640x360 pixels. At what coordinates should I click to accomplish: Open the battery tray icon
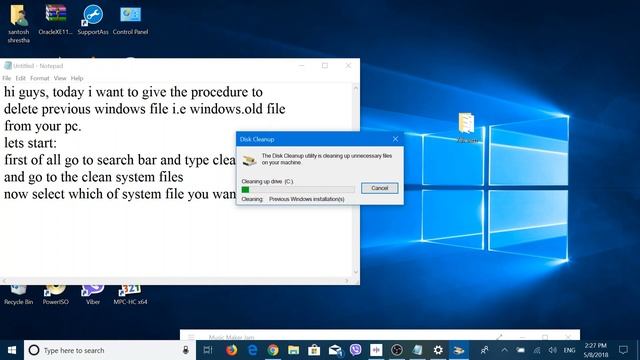(x=520, y=350)
